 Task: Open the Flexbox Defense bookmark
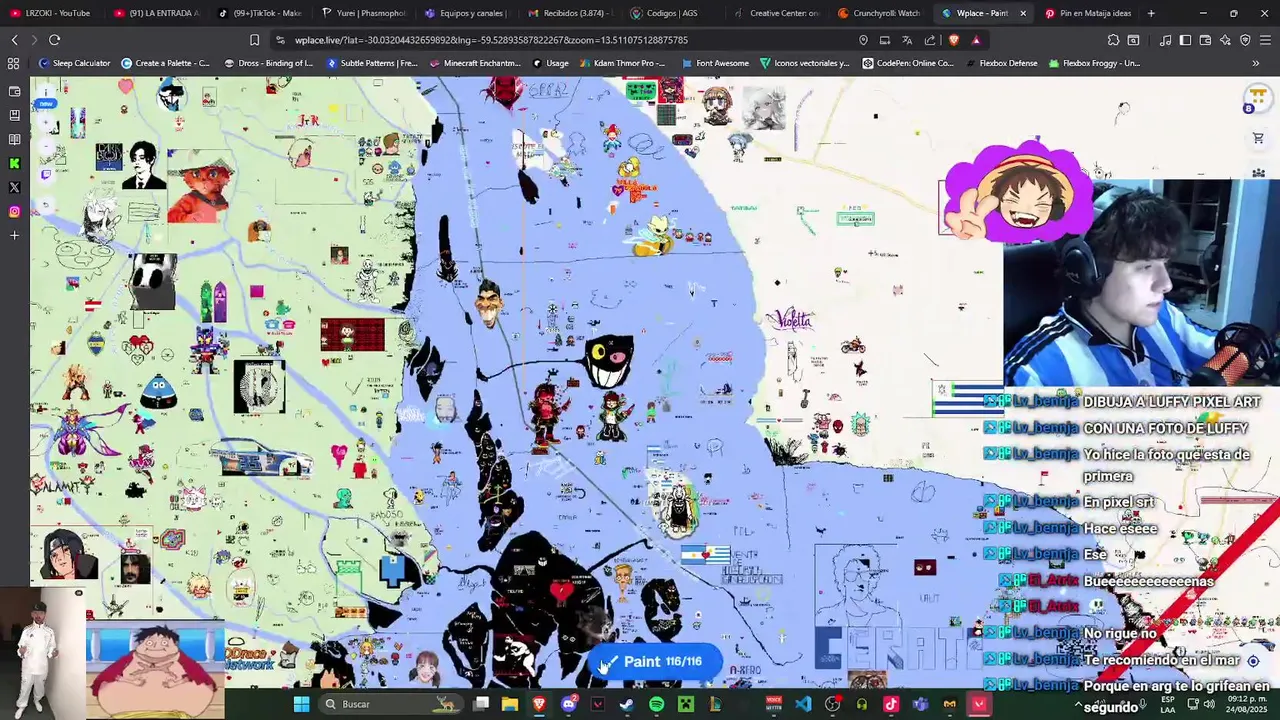click(1001, 63)
